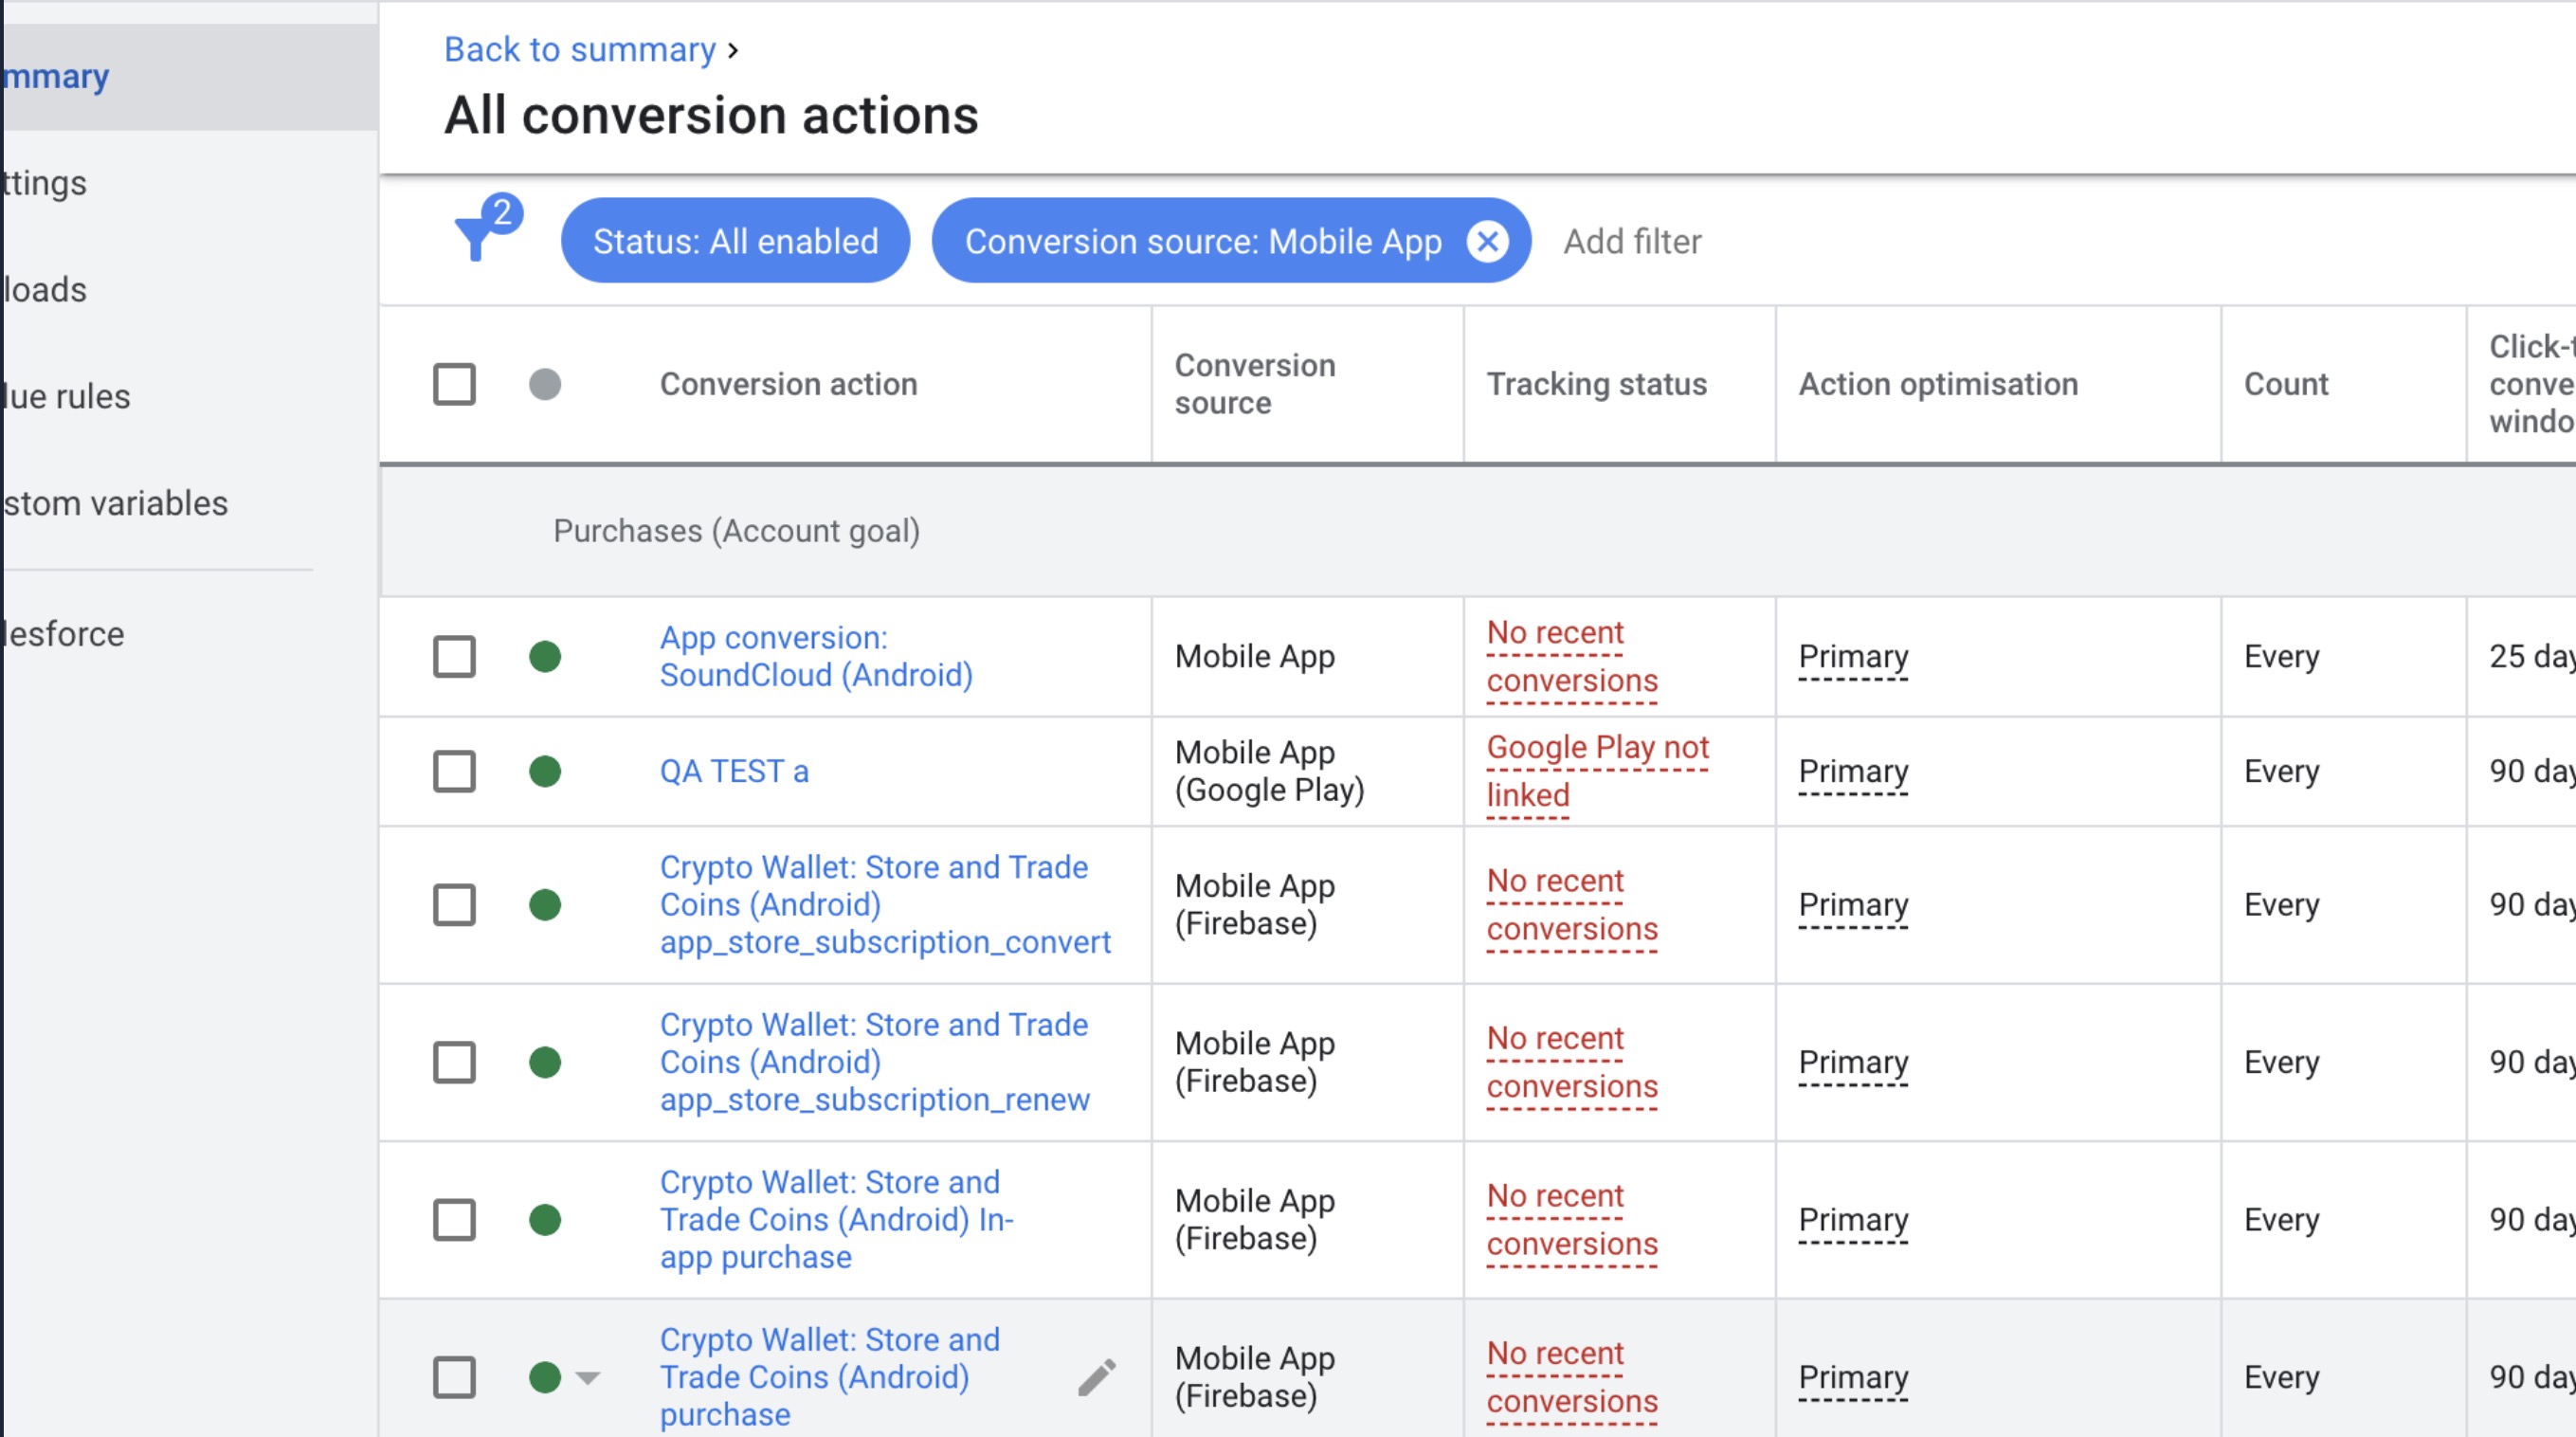Open the Uploads sidebar item

coord(189,290)
